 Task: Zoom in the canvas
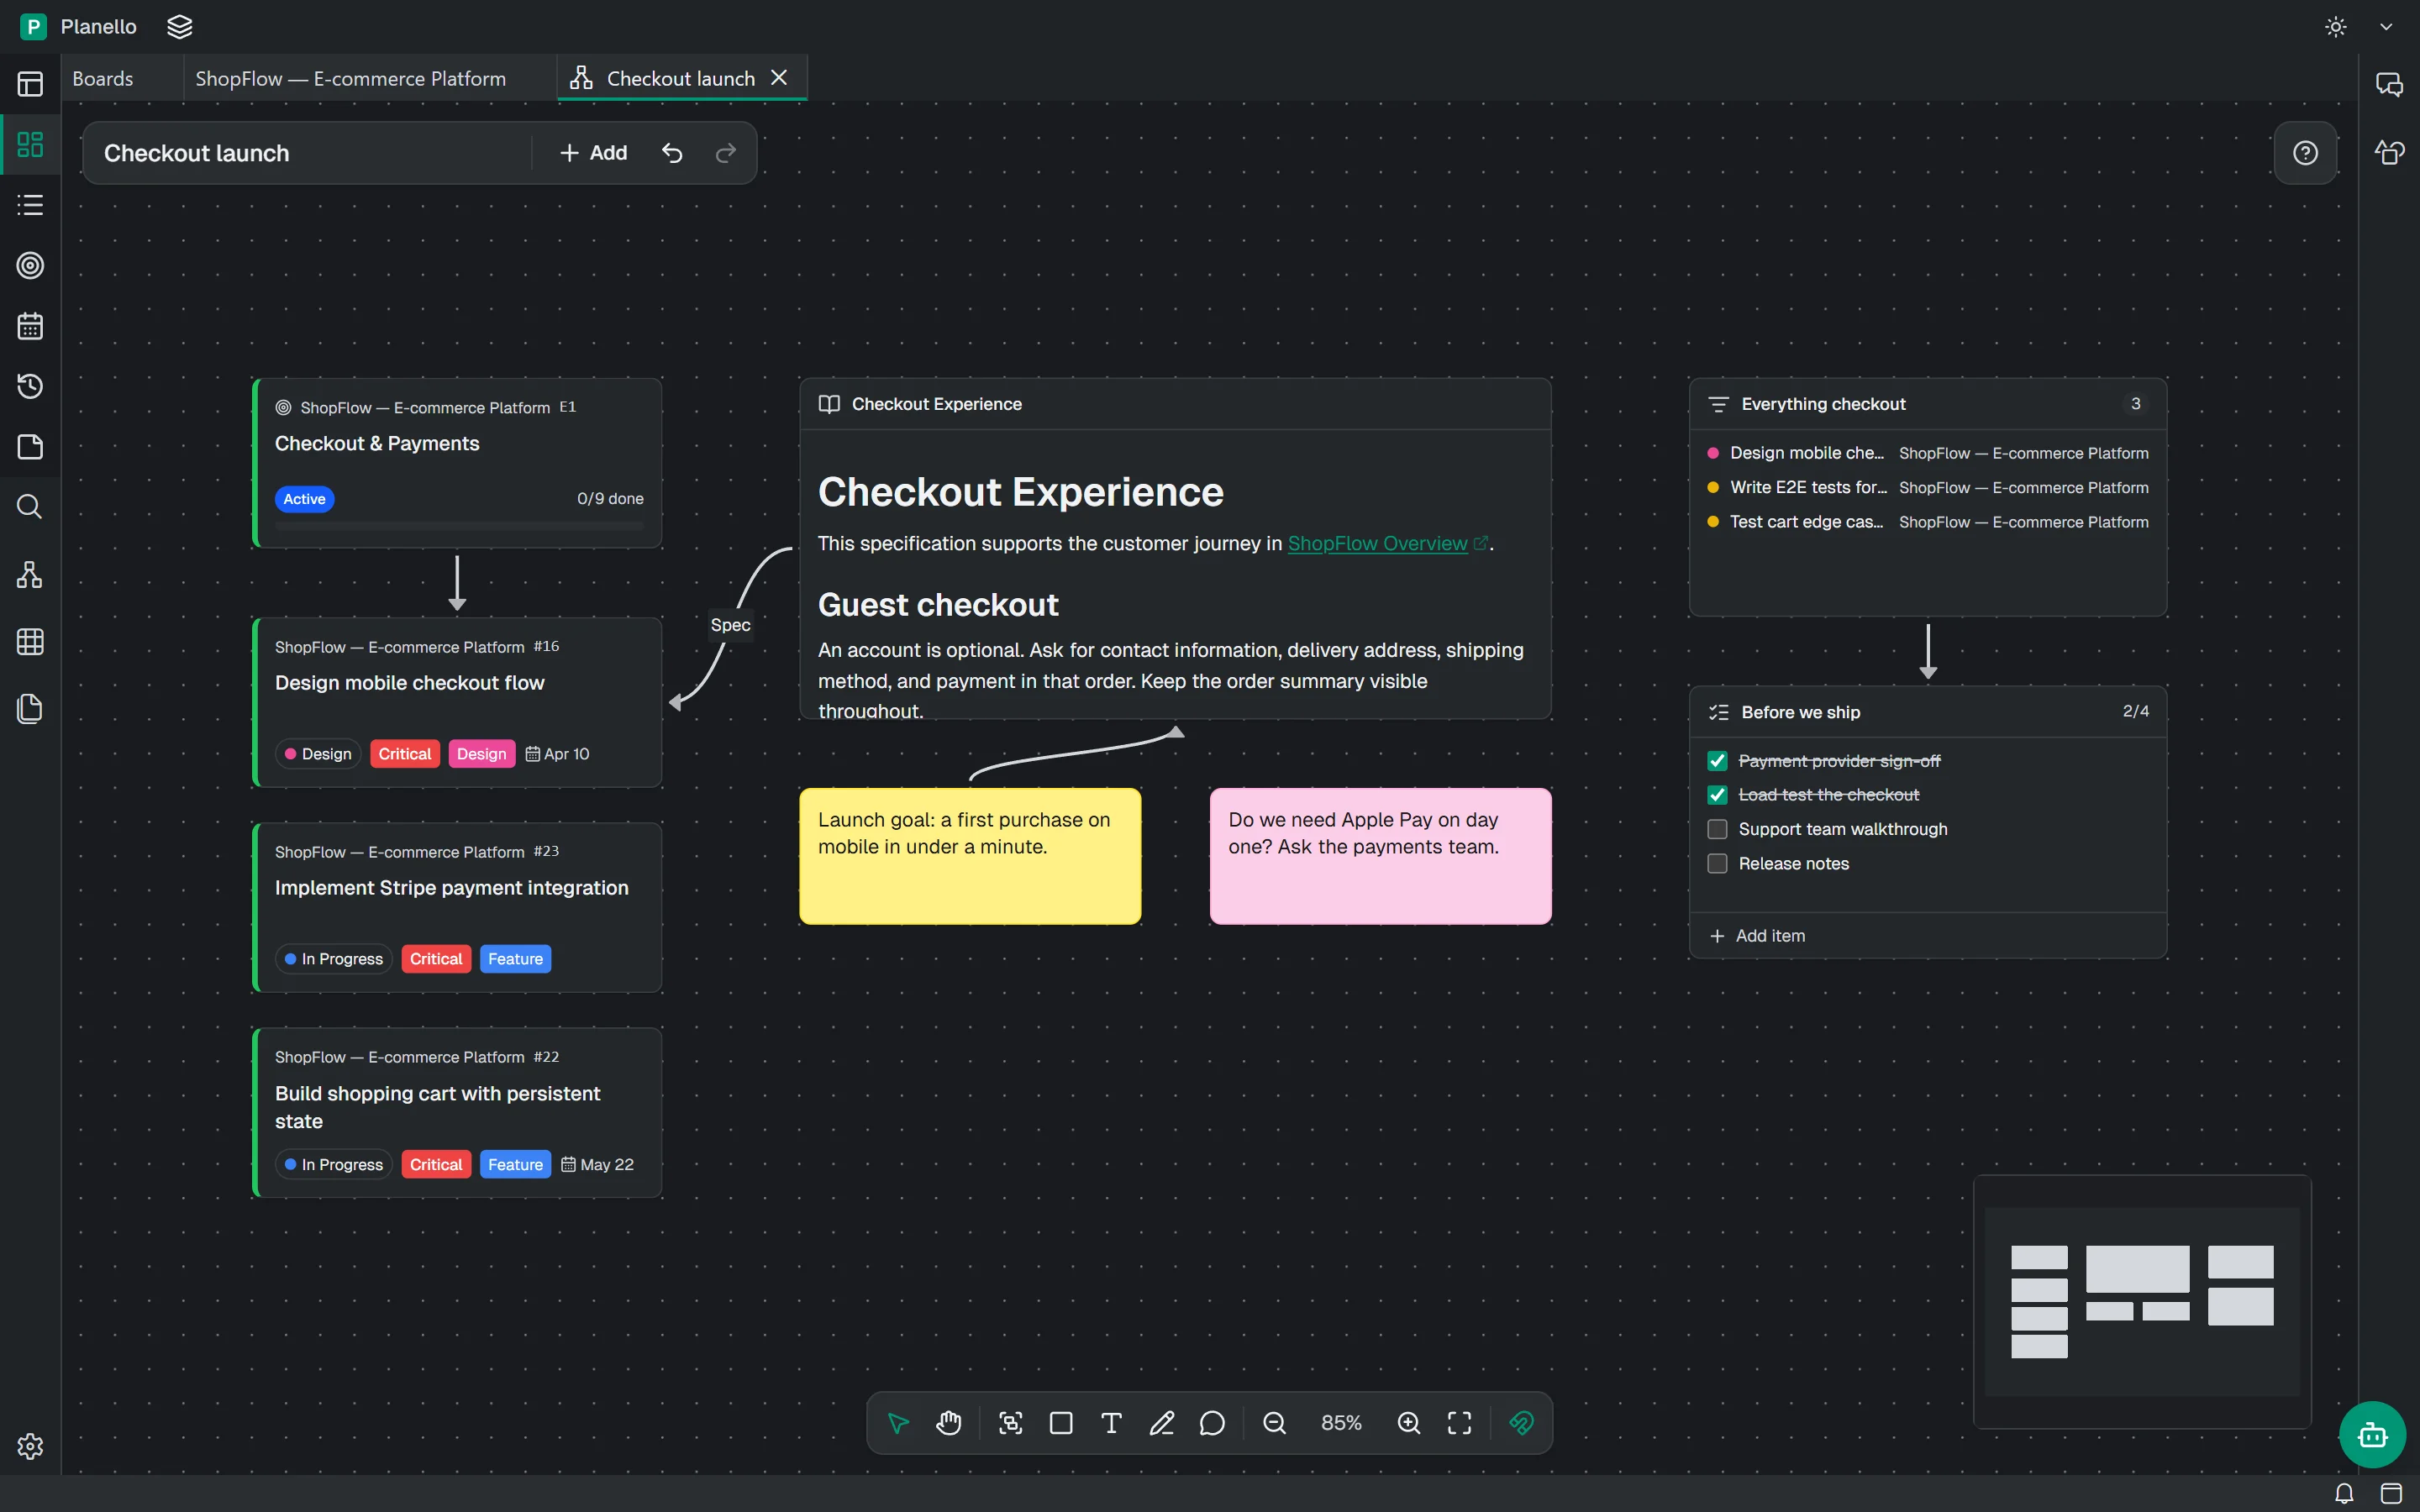1408,1422
